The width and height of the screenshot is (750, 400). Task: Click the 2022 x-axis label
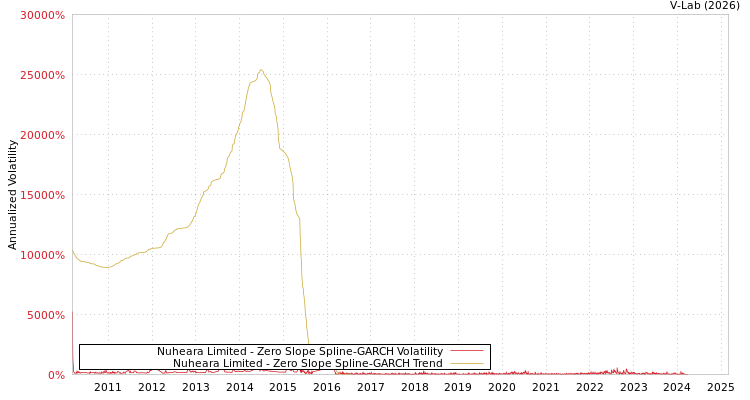point(590,387)
